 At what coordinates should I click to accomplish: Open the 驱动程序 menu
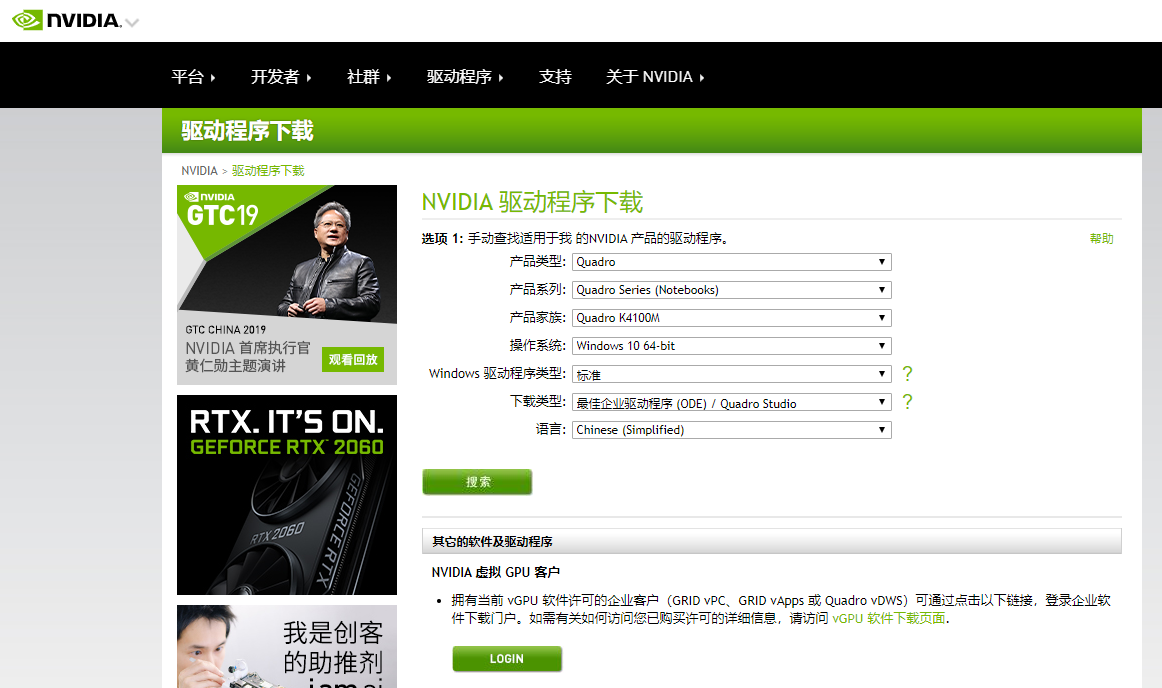pos(465,76)
